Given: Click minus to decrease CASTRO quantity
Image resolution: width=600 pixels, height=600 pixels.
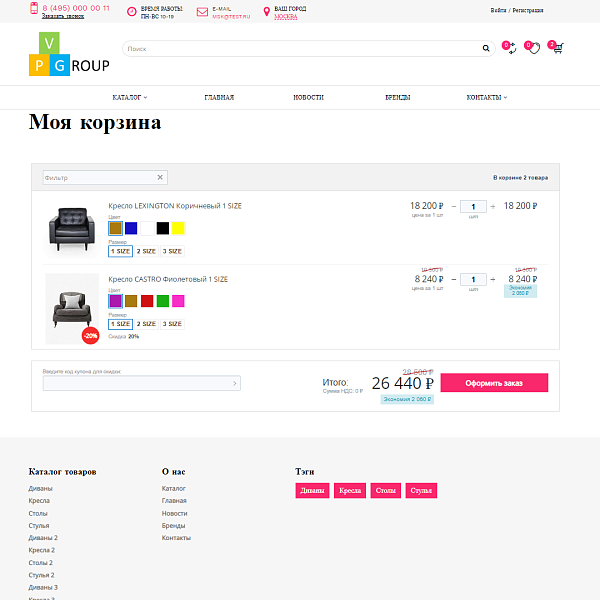Looking at the screenshot, I should [x=453, y=280].
